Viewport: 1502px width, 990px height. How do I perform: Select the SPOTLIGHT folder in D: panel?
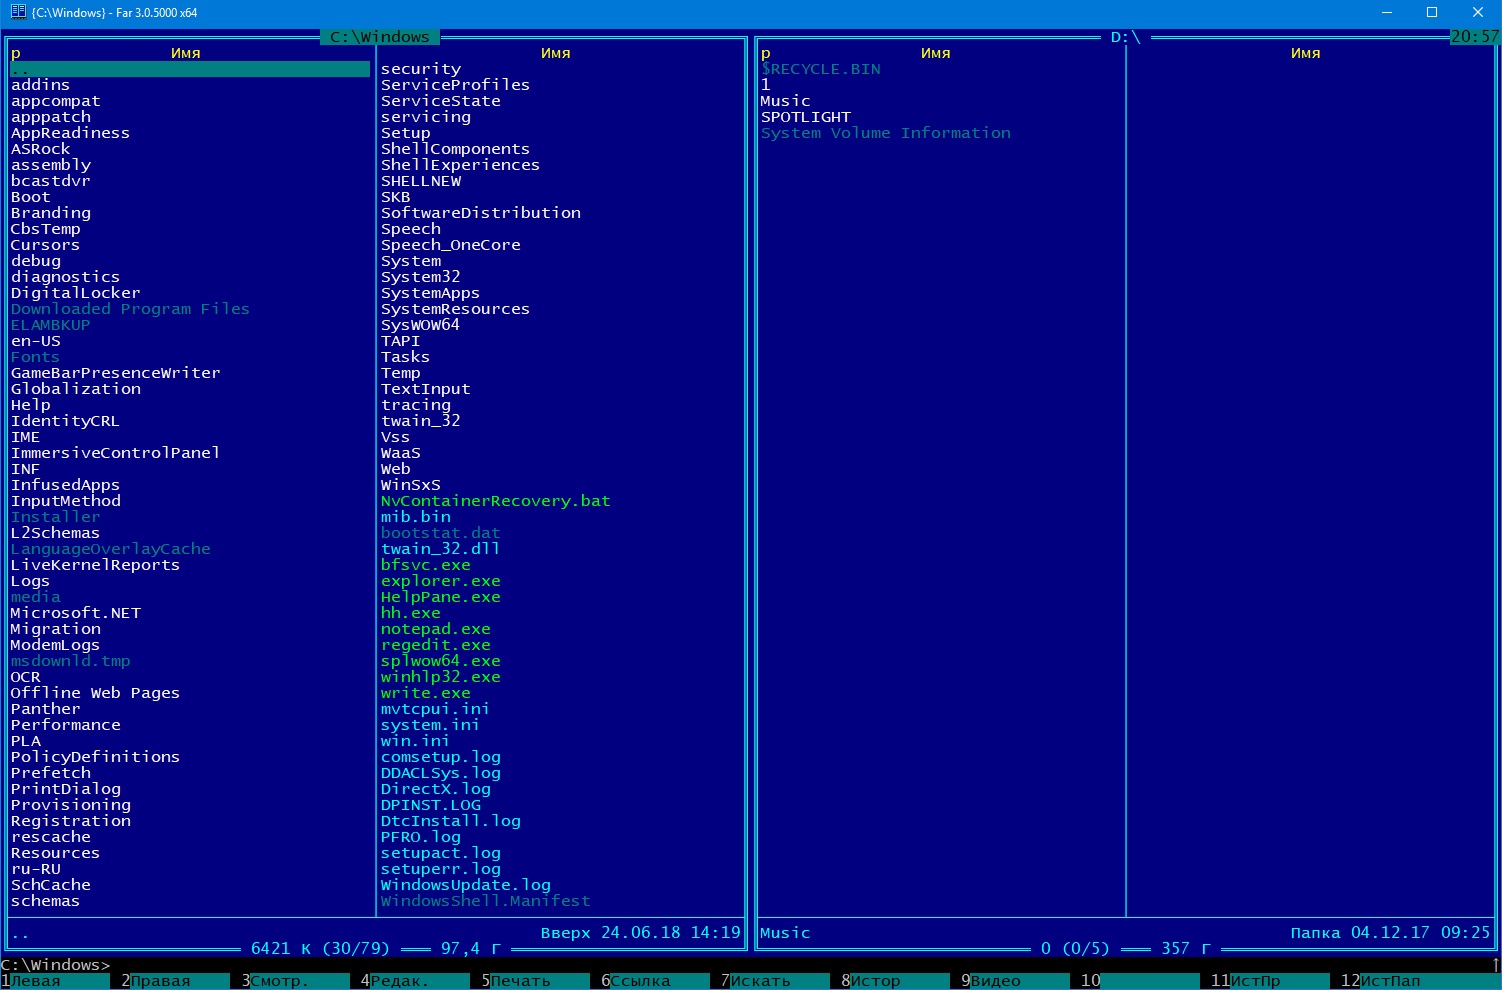click(806, 117)
